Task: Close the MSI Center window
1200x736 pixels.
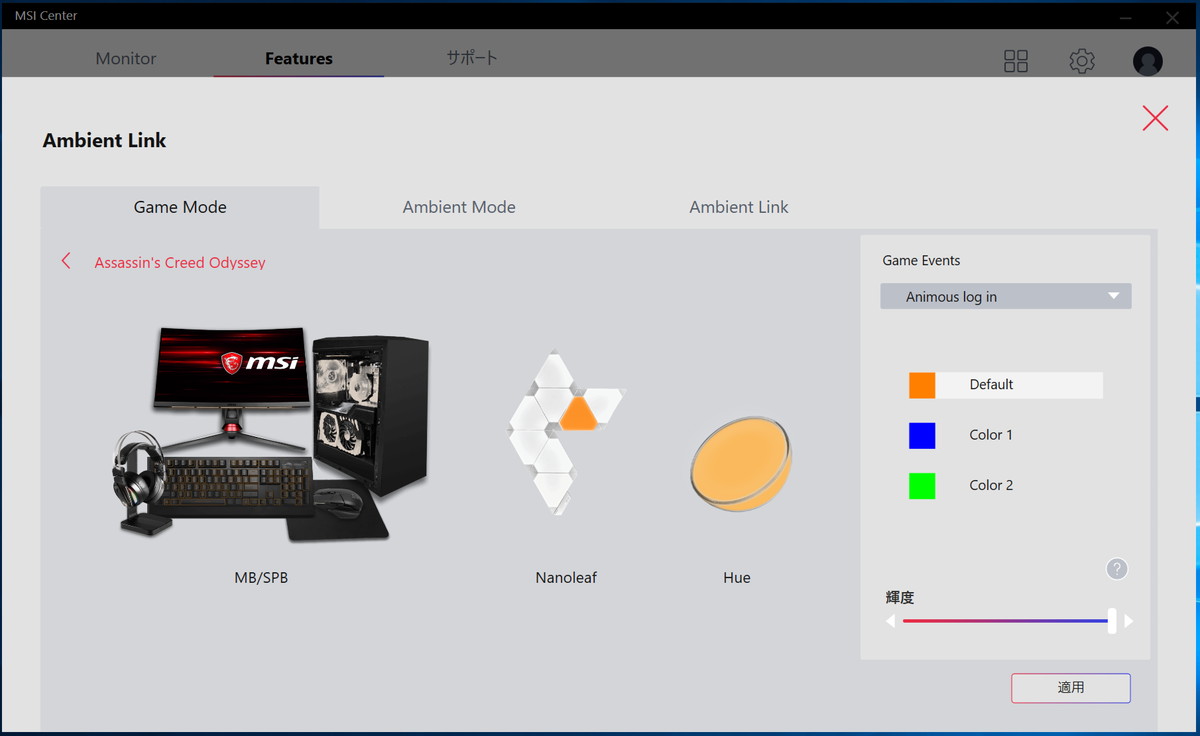Action: [1172, 16]
